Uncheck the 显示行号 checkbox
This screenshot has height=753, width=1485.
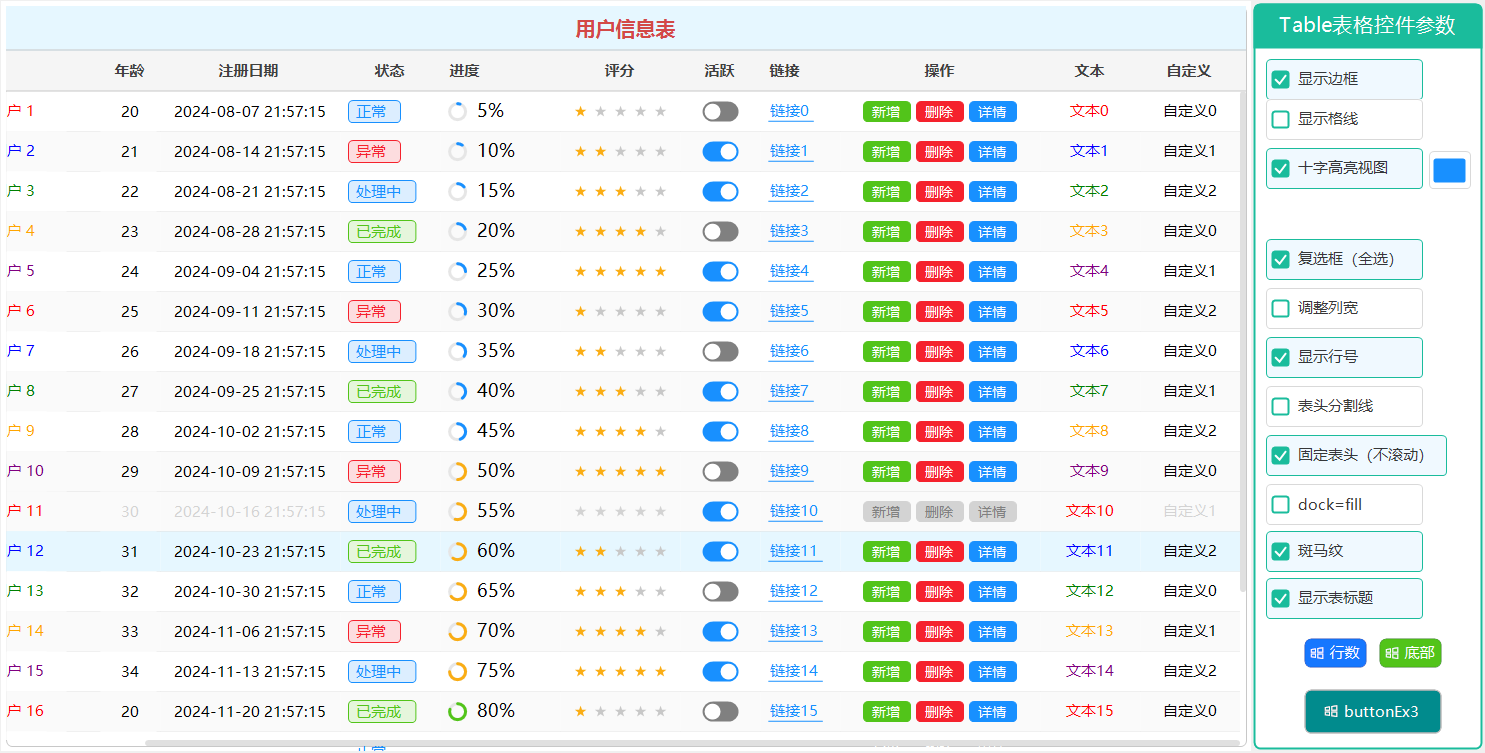(1280, 357)
